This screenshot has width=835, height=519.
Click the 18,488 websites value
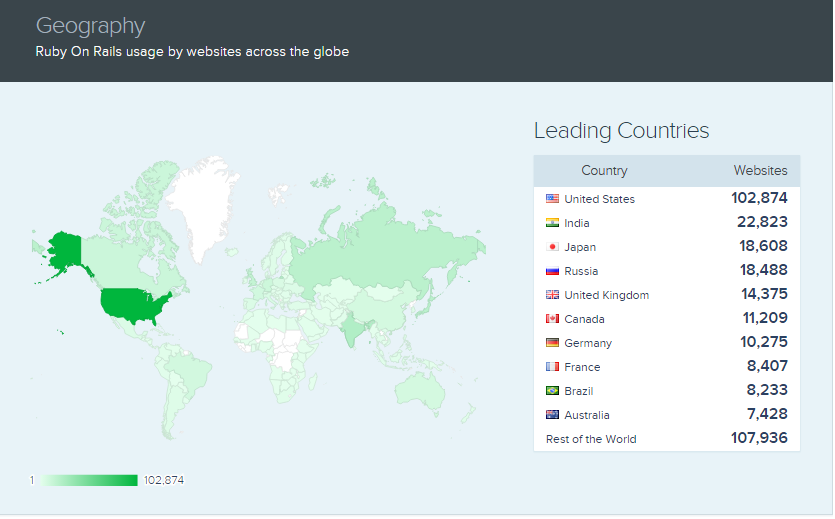point(764,270)
